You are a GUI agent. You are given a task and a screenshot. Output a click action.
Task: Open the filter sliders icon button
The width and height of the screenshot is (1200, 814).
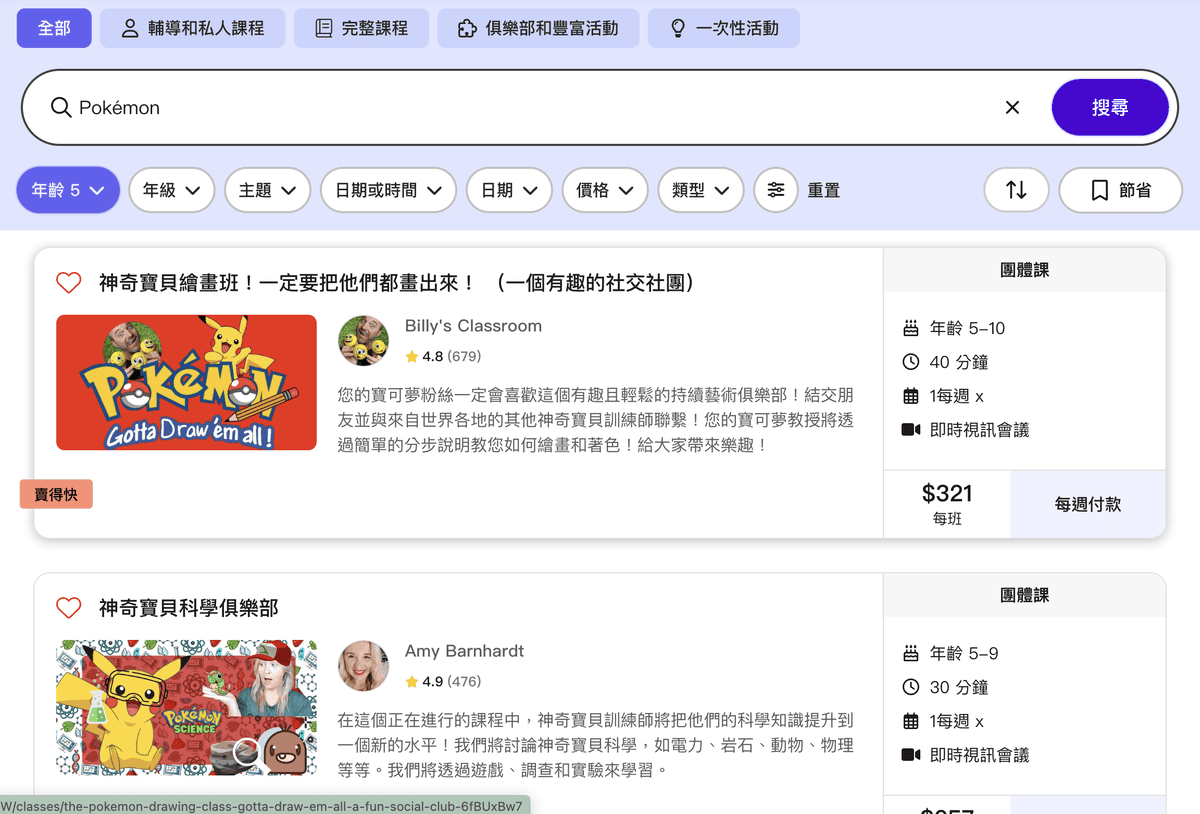tap(776, 190)
